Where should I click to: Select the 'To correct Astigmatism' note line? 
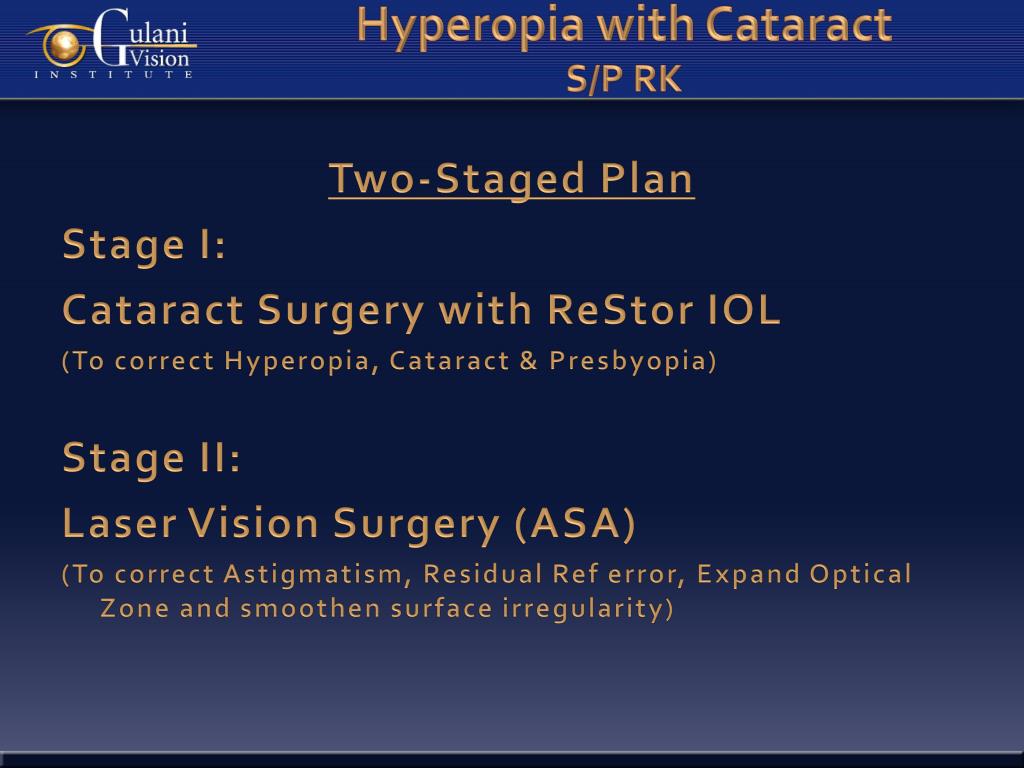tap(487, 574)
